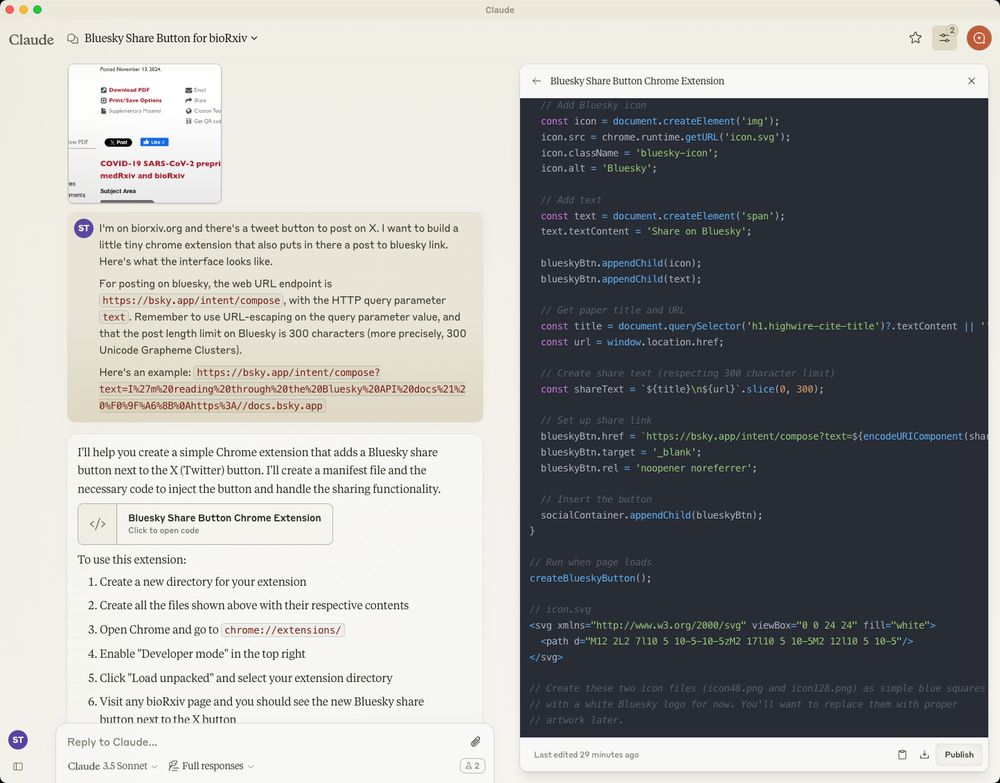This screenshot has height=783, width=1000.
Task: Click 'text' query parameter inline code
Action: click(x=114, y=317)
